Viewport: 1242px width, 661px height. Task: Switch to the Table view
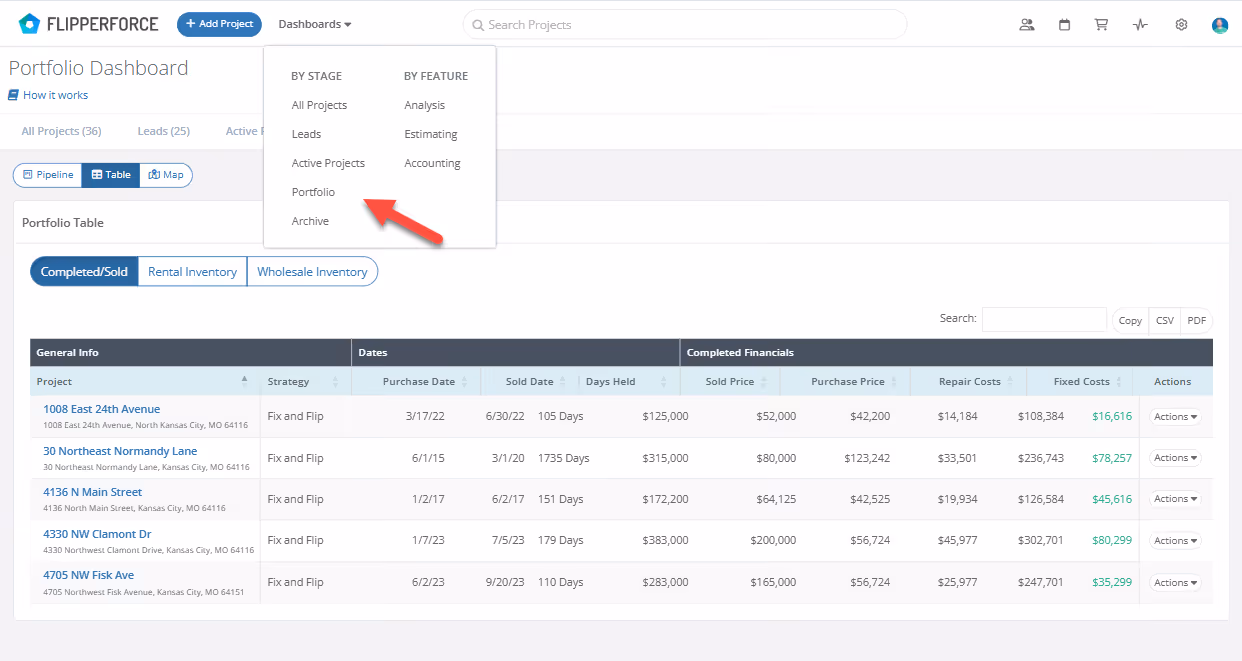pos(111,175)
